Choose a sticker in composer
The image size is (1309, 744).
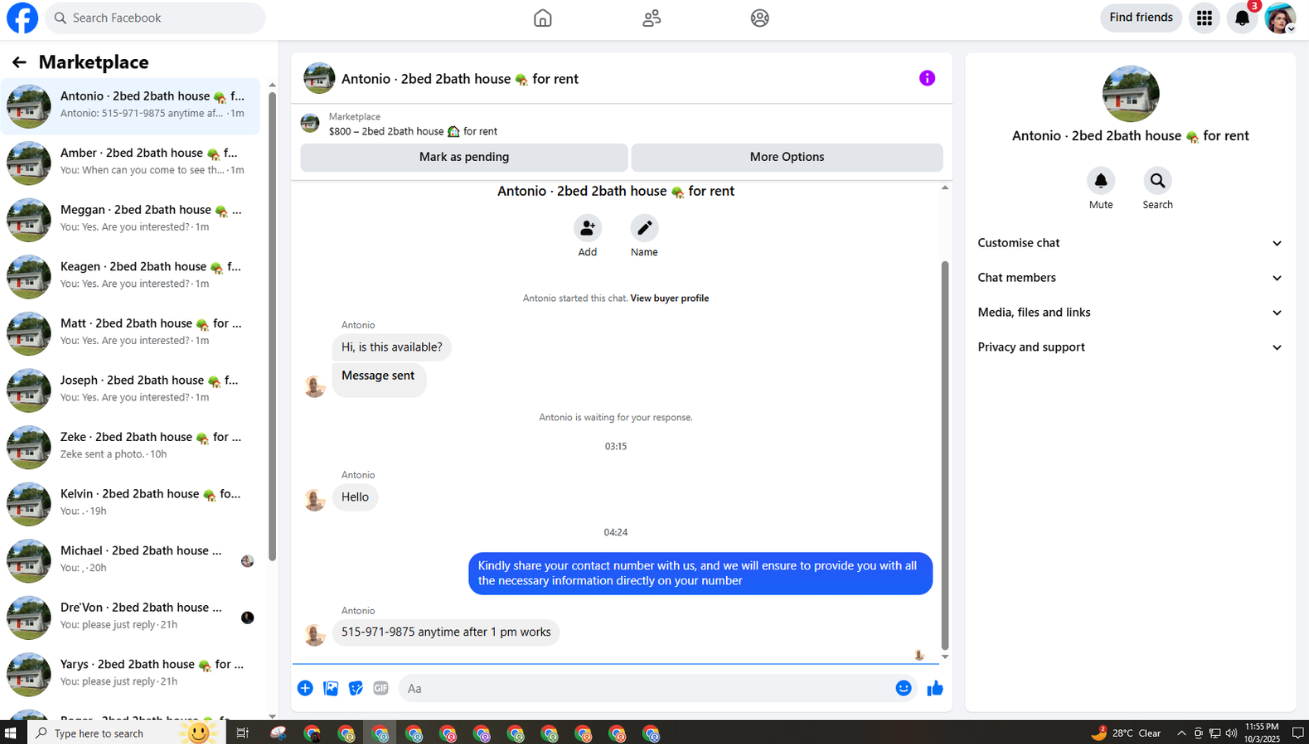(x=356, y=688)
